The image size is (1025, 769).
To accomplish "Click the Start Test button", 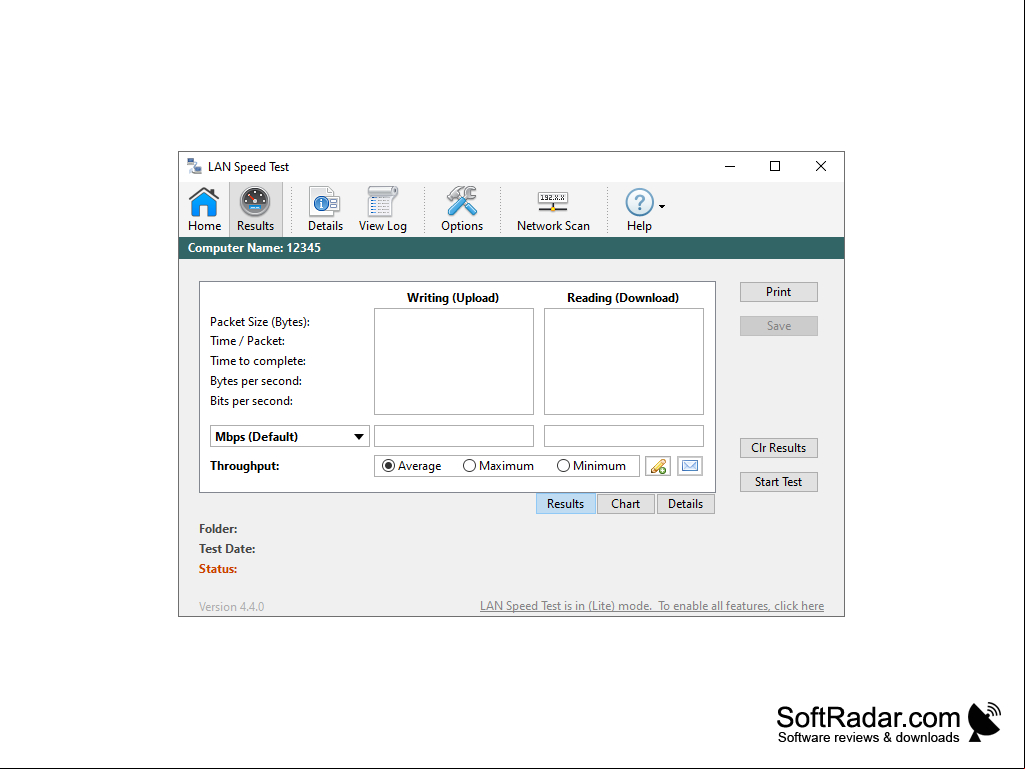I will pos(779,482).
